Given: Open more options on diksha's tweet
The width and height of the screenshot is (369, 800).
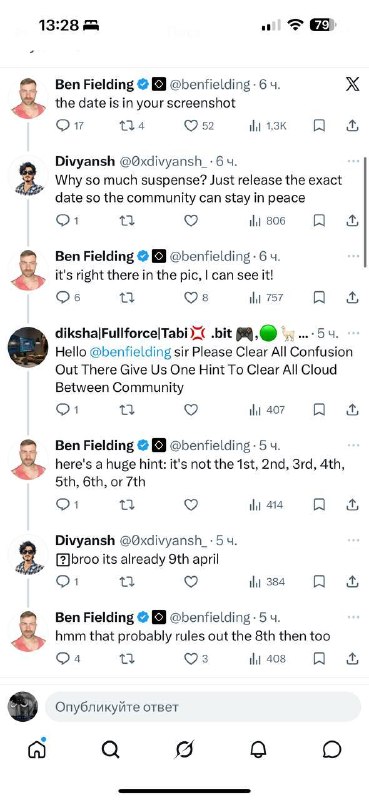Looking at the screenshot, I should pos(353,333).
